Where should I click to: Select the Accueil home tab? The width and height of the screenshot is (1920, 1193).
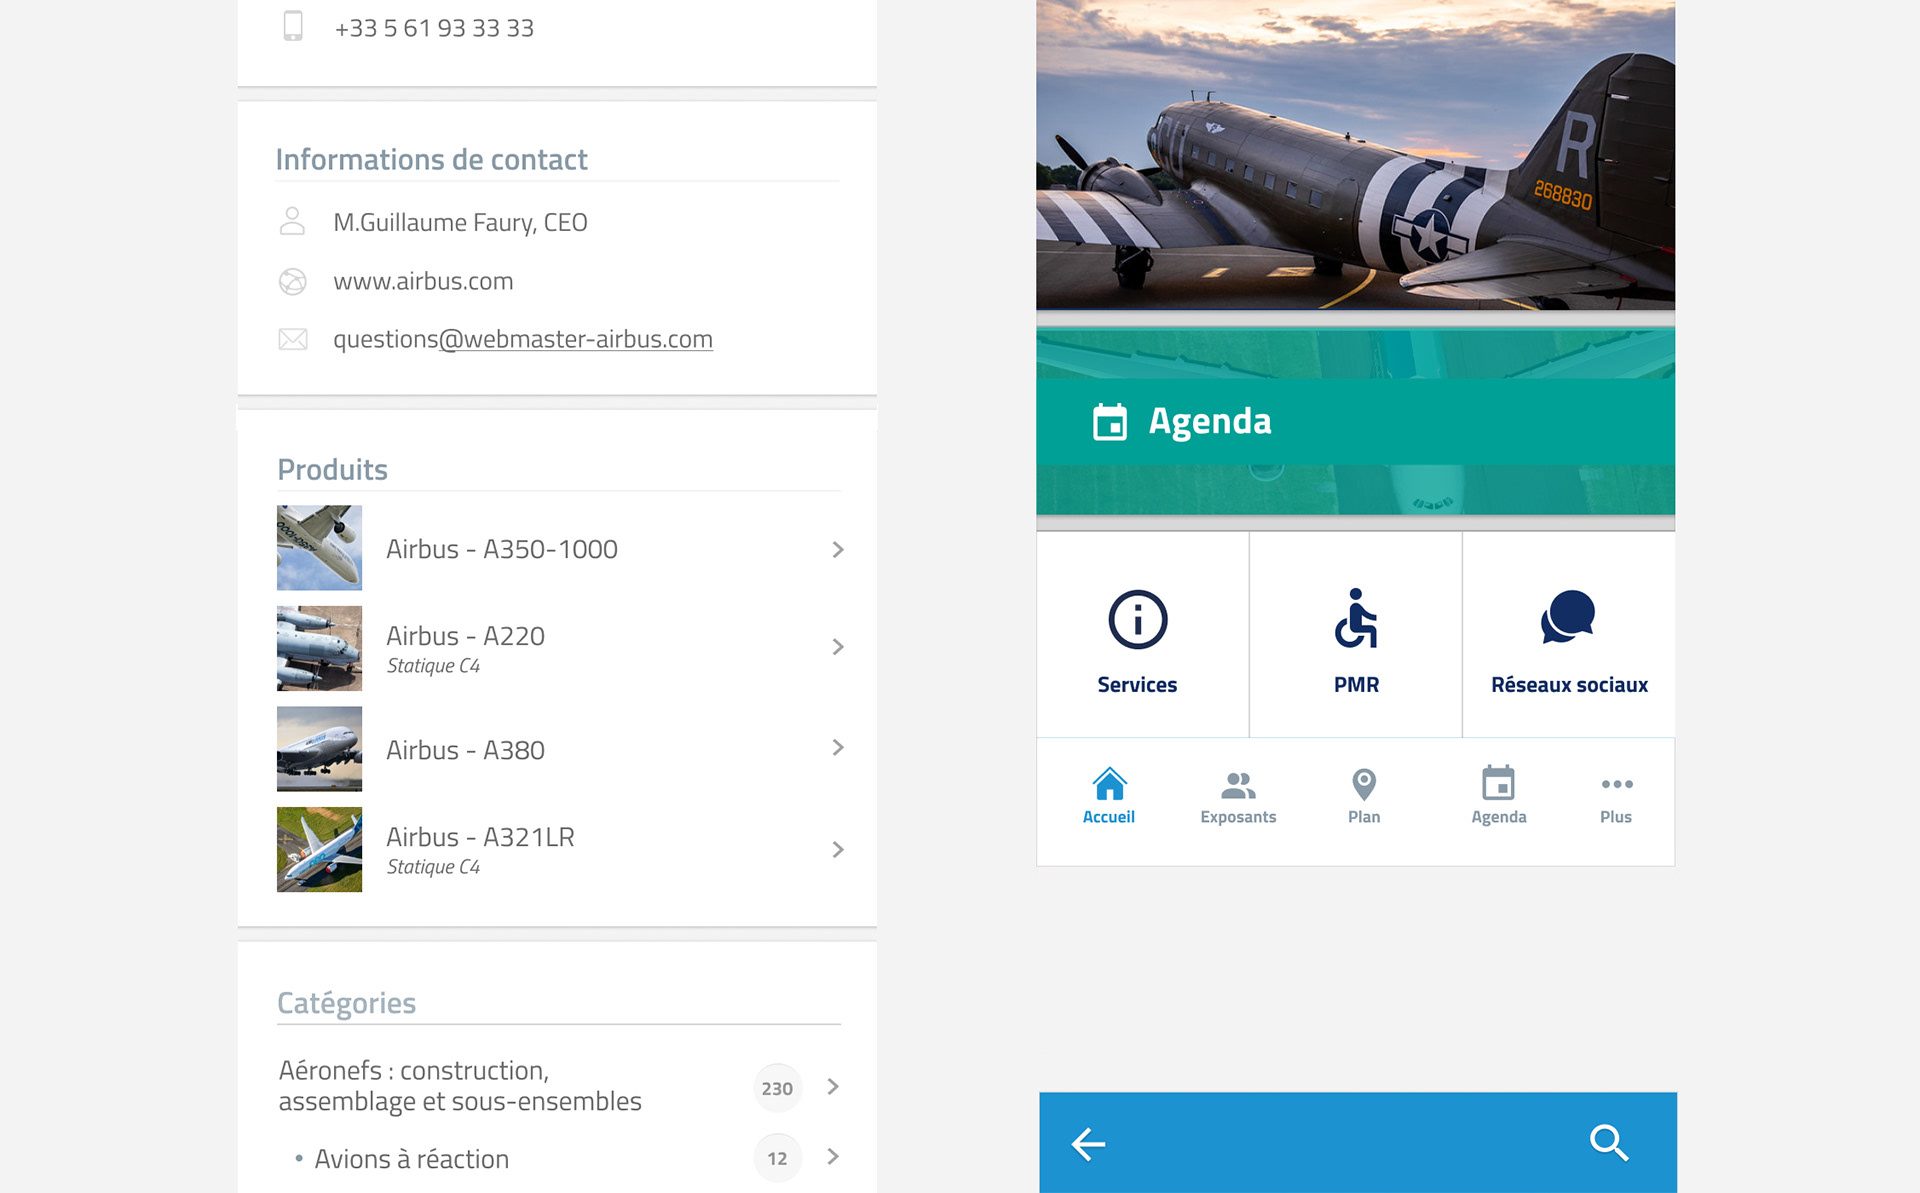[x=1109, y=796]
